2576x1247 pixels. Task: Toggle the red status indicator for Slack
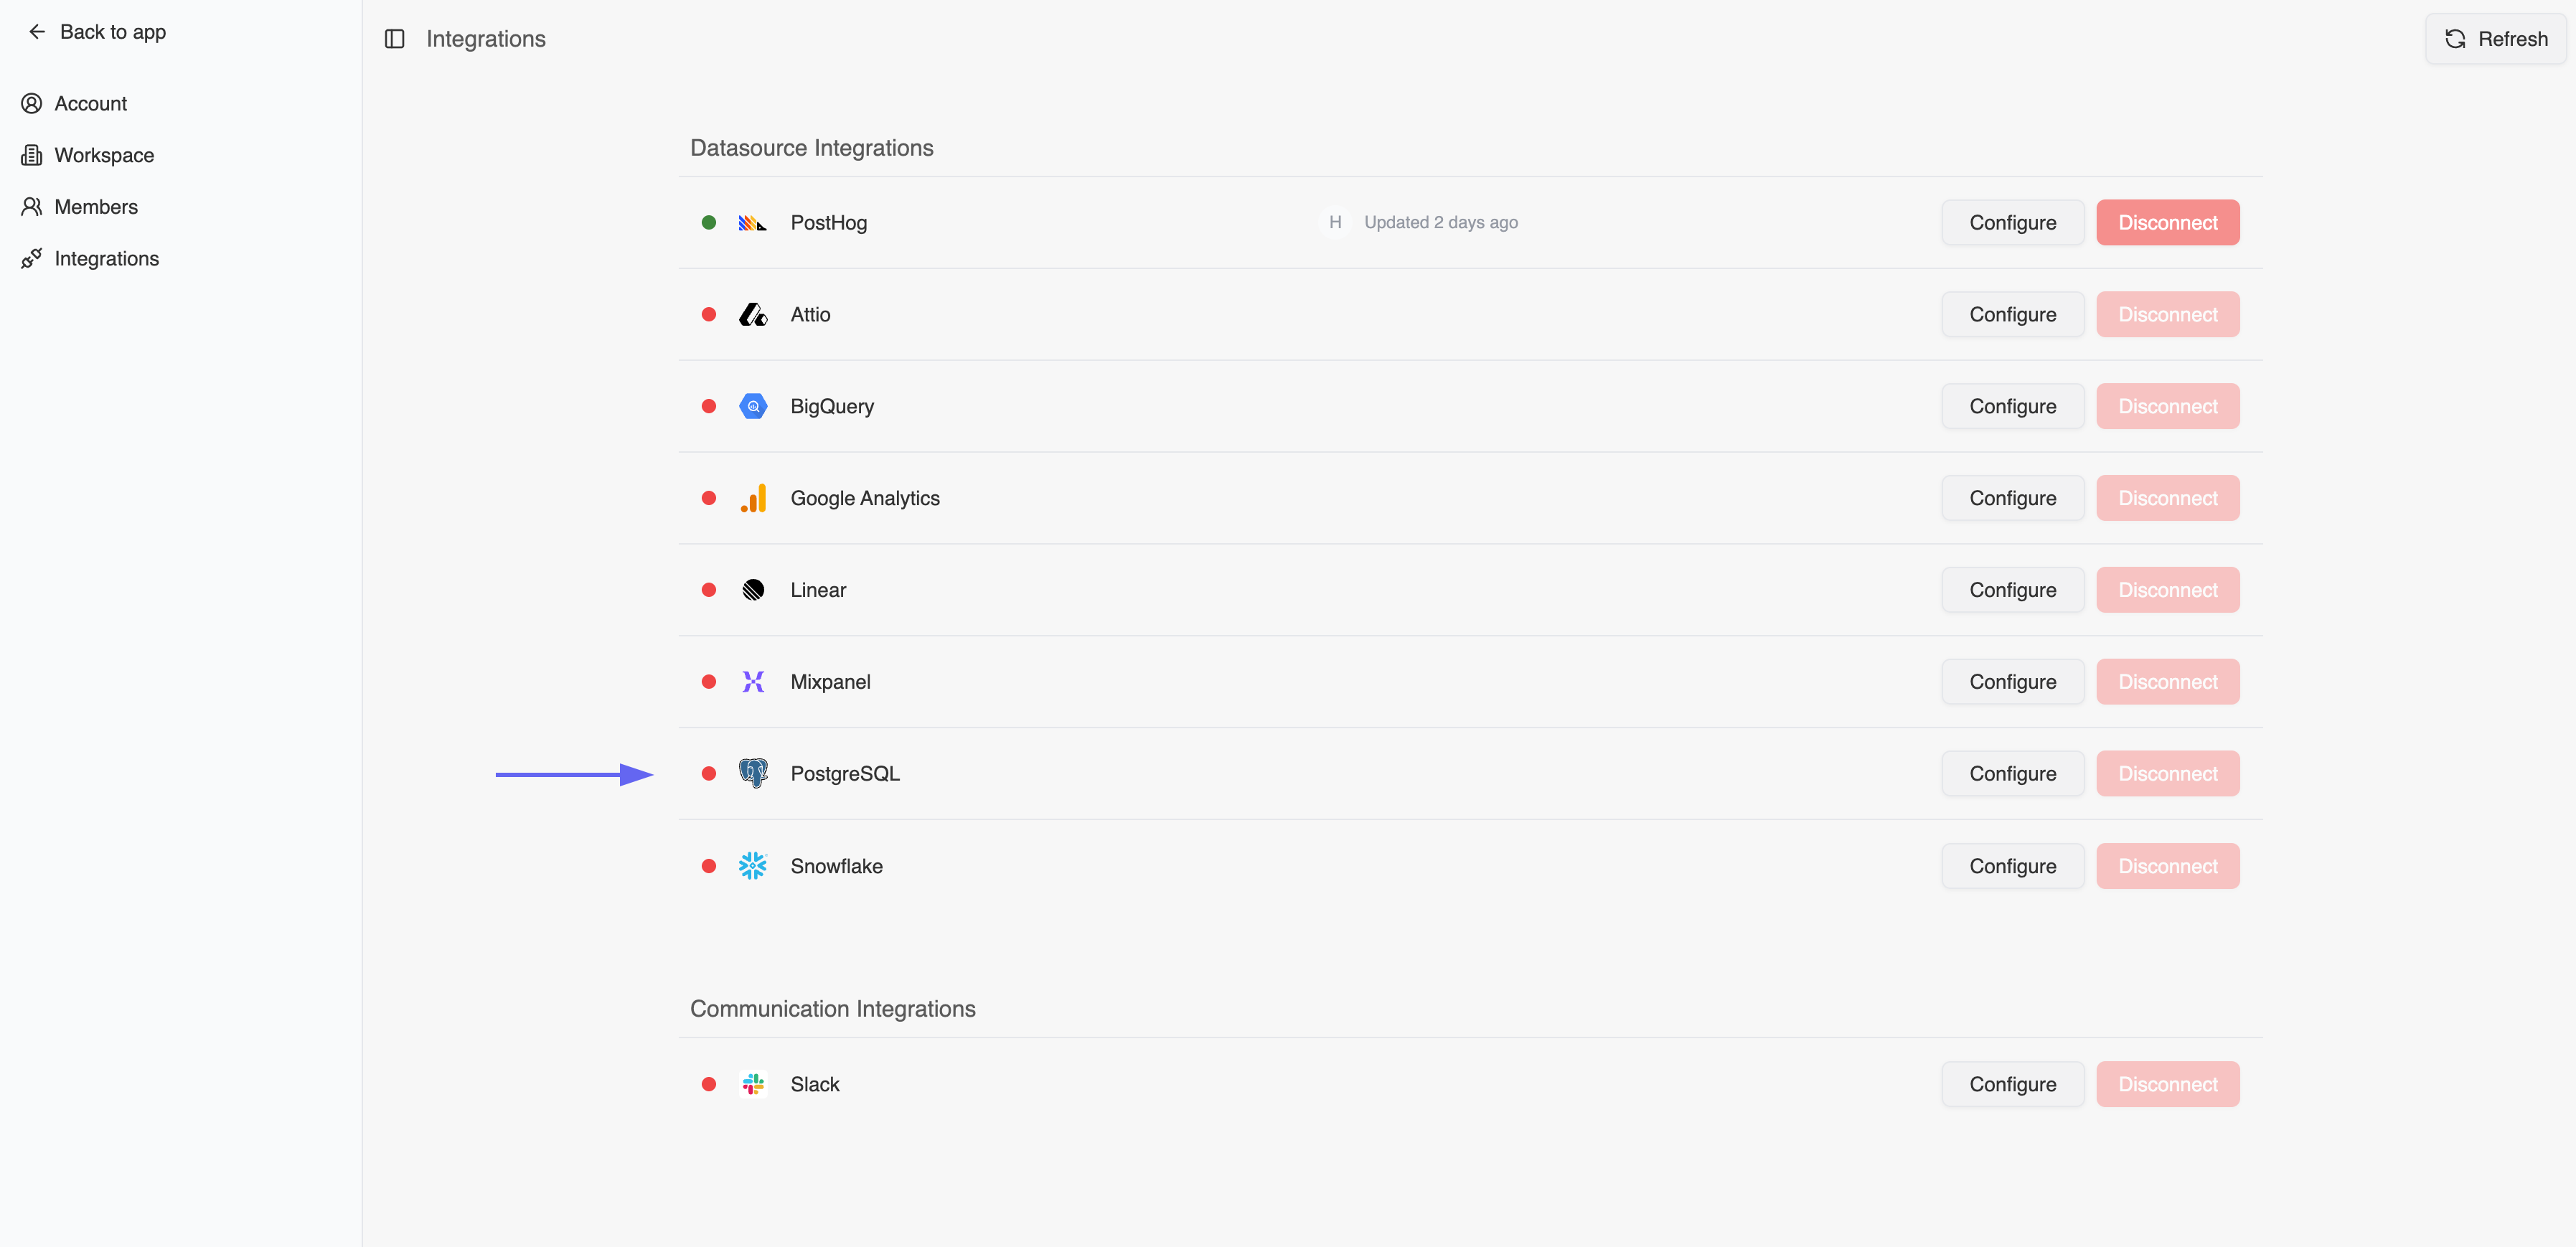click(x=709, y=1083)
